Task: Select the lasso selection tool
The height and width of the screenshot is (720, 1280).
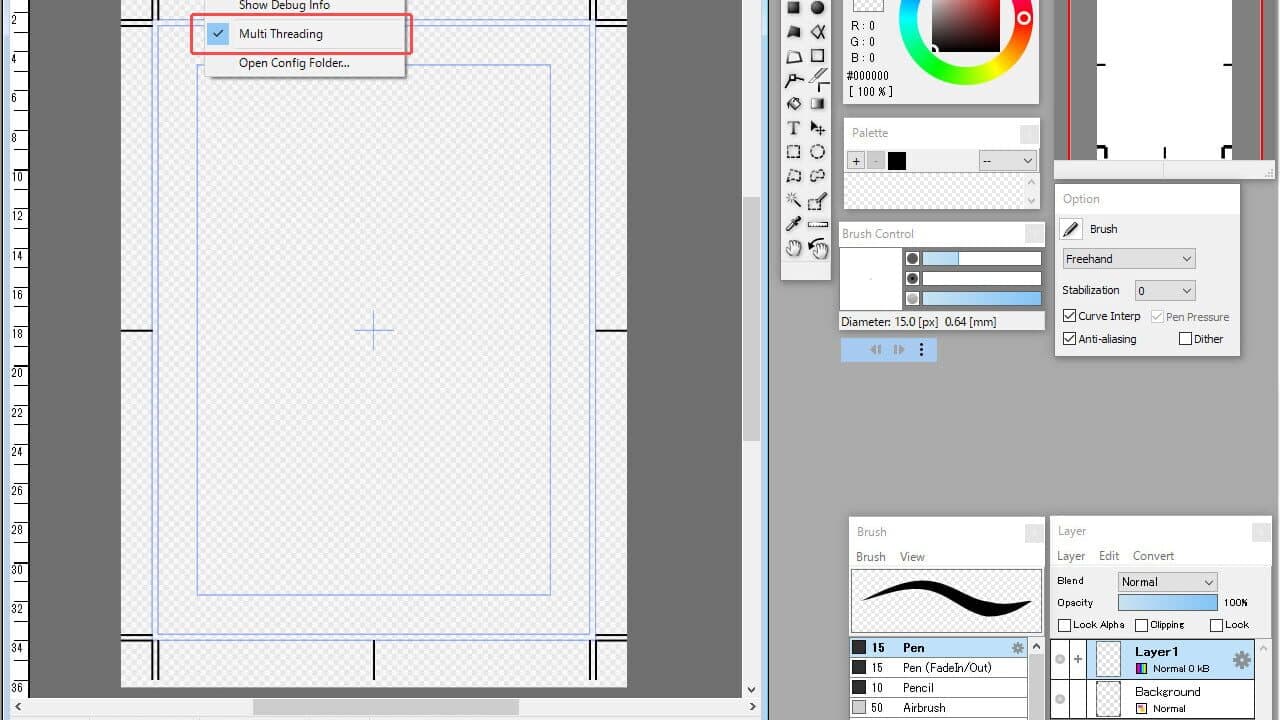Action: [x=818, y=176]
